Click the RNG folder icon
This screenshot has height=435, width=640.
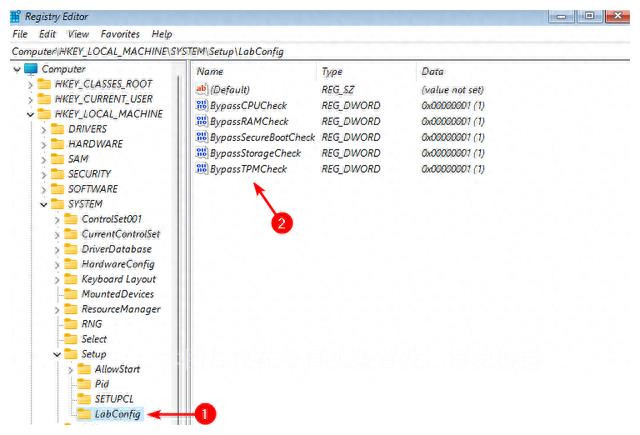71,324
